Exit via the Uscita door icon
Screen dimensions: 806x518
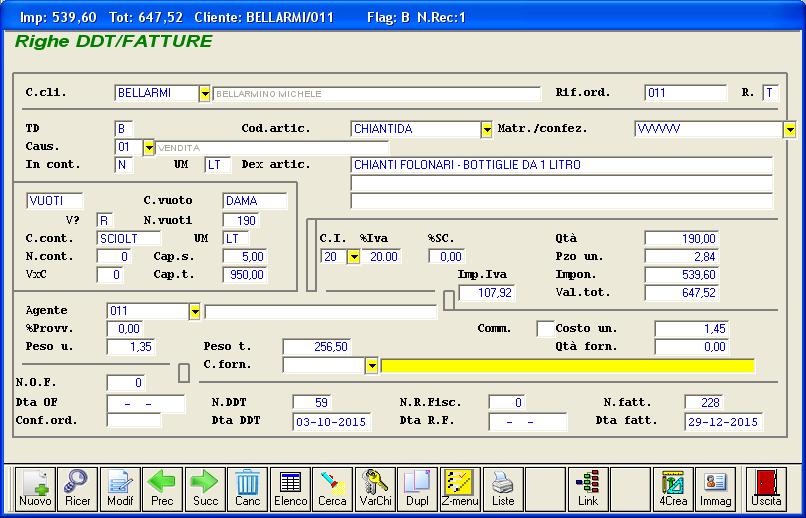(x=767, y=489)
